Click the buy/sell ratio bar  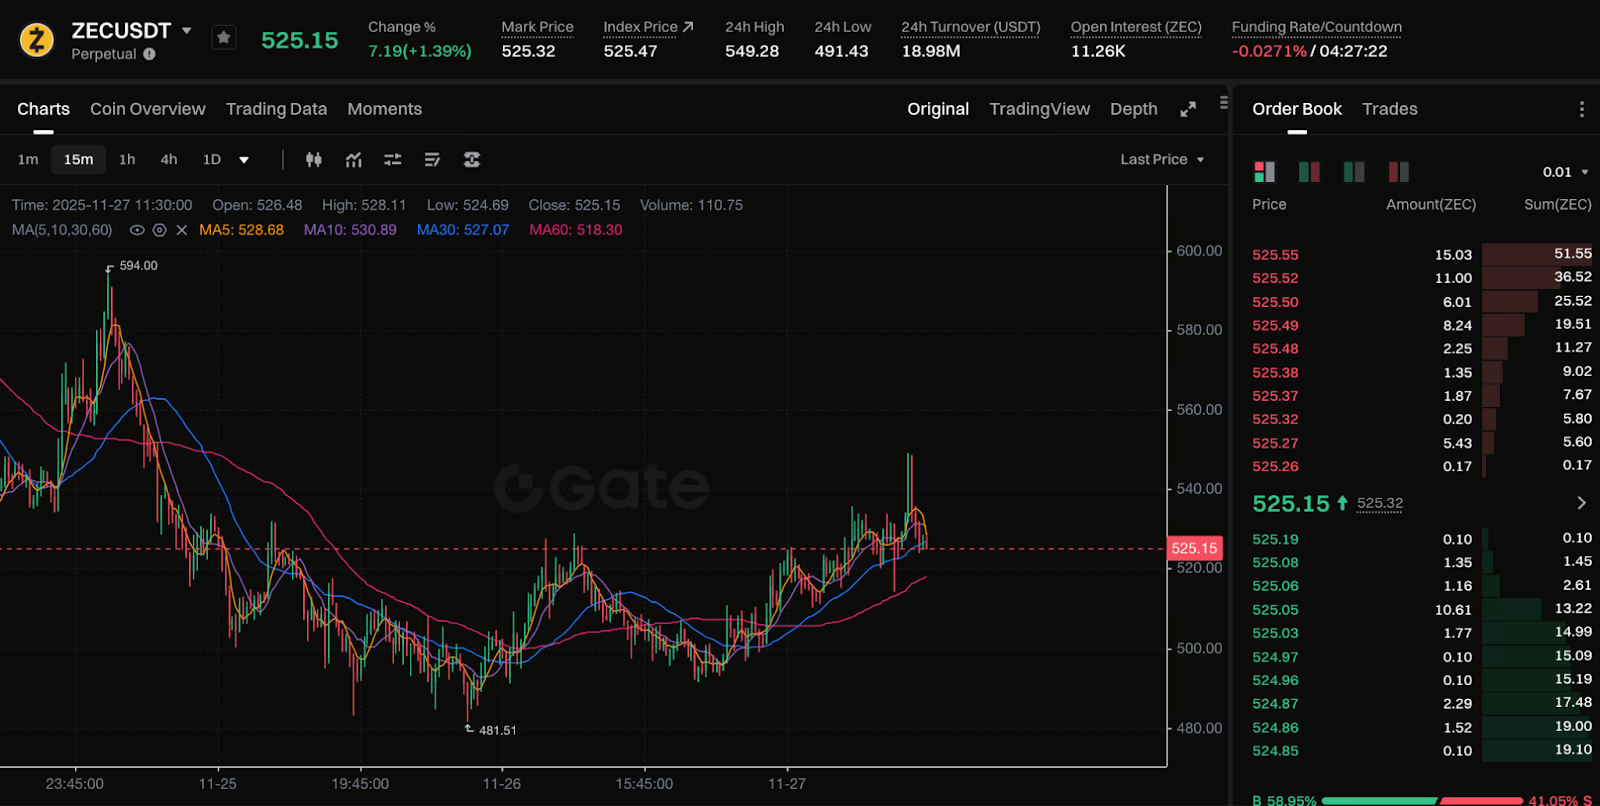tap(1422, 800)
